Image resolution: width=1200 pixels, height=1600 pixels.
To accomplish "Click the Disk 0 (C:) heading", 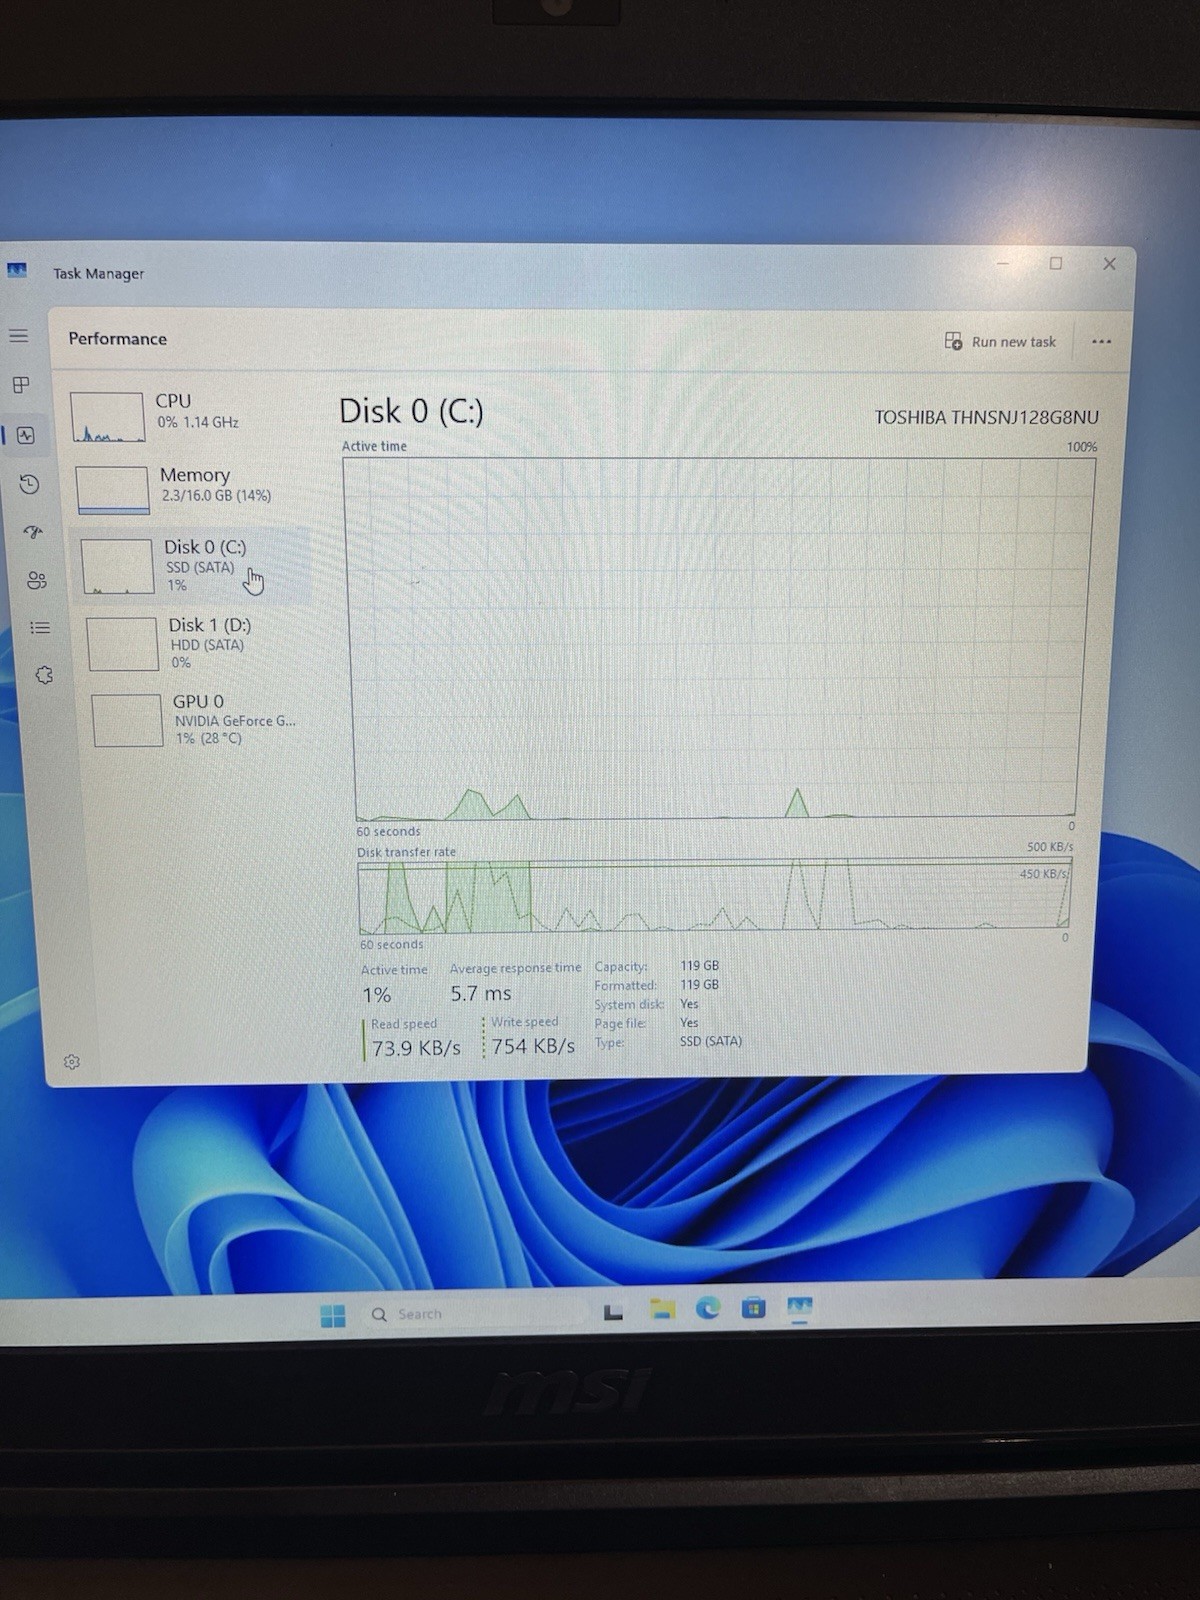I will (411, 411).
